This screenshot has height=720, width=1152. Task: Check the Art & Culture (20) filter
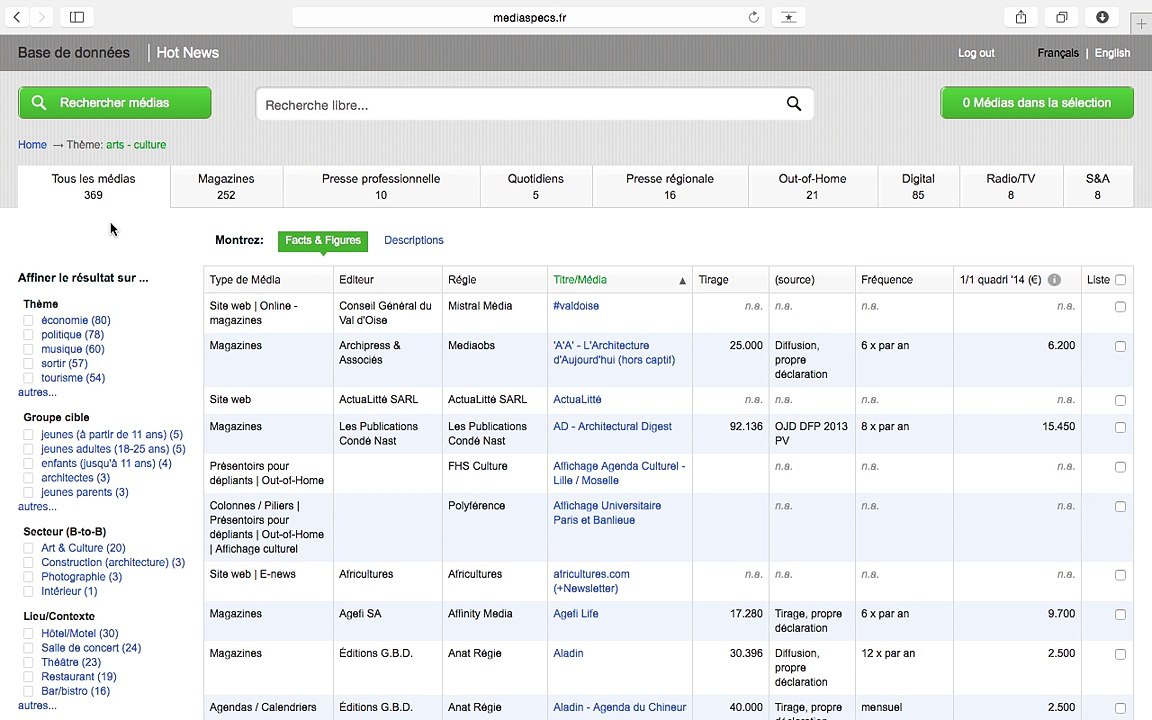pos(28,548)
